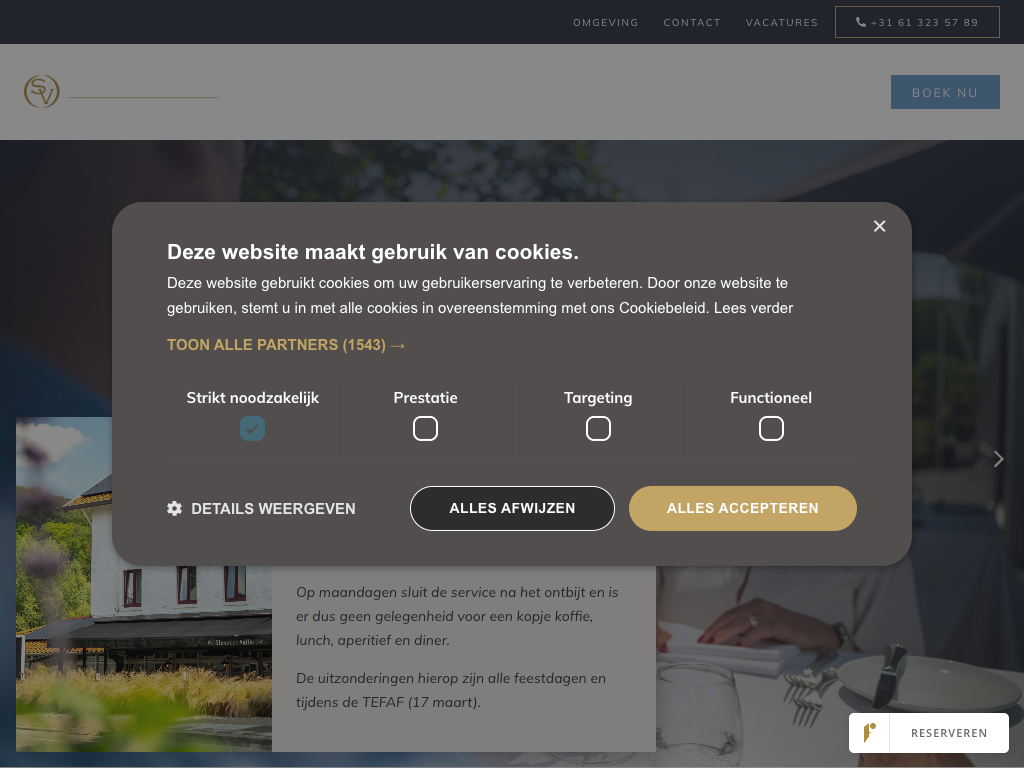Image resolution: width=1024 pixels, height=768 pixels.
Task: Check the Functioneel cookies box
Action: [771, 428]
